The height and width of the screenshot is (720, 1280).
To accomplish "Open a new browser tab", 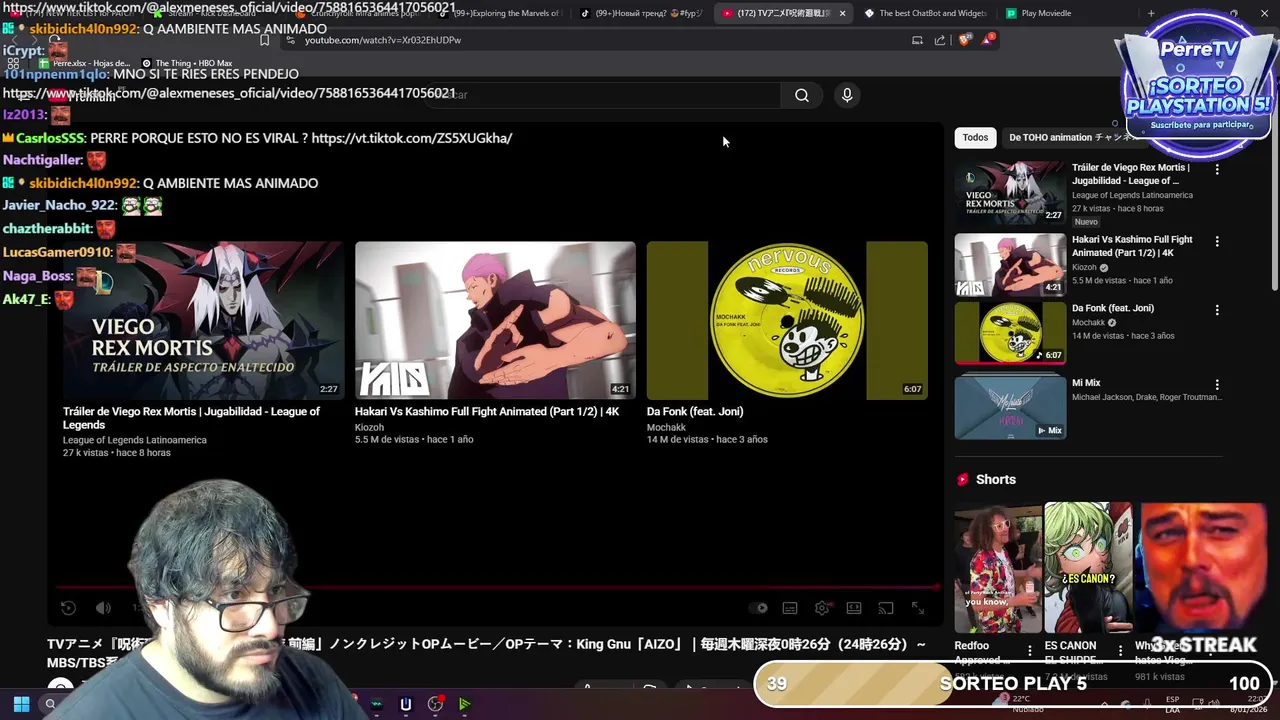I will [1151, 13].
